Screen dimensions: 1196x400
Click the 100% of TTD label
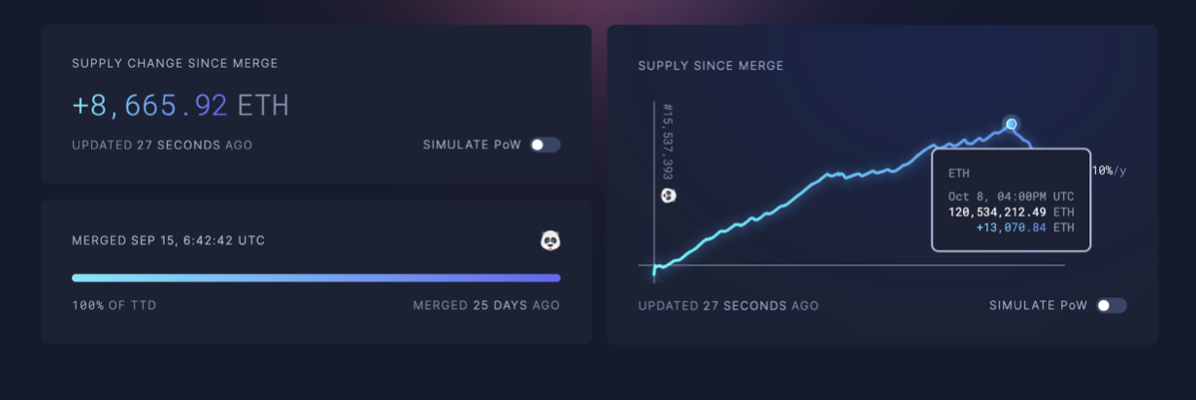114,305
